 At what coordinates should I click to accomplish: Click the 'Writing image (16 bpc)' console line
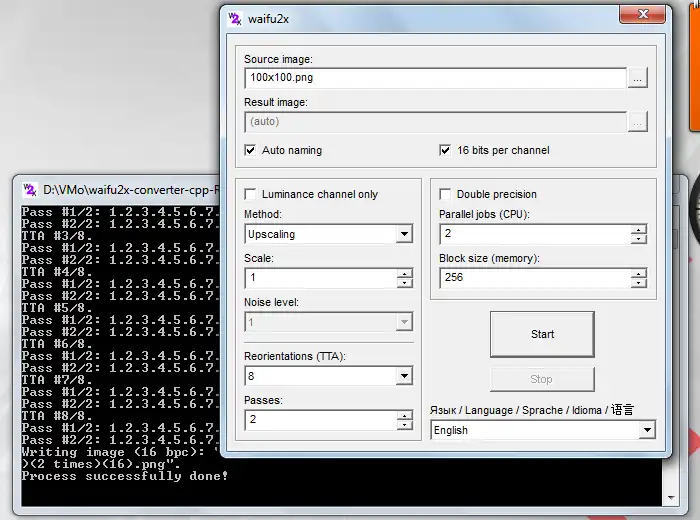tap(121, 452)
